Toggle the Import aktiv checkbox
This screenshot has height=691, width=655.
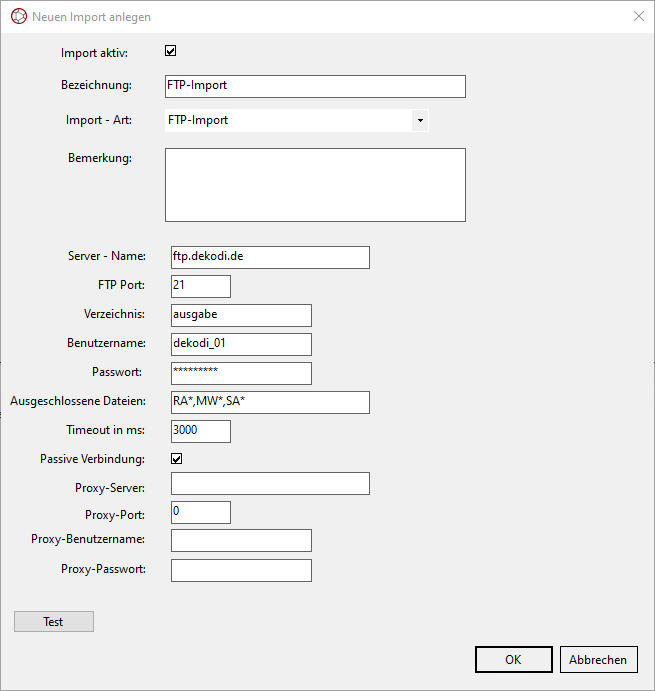(x=171, y=51)
